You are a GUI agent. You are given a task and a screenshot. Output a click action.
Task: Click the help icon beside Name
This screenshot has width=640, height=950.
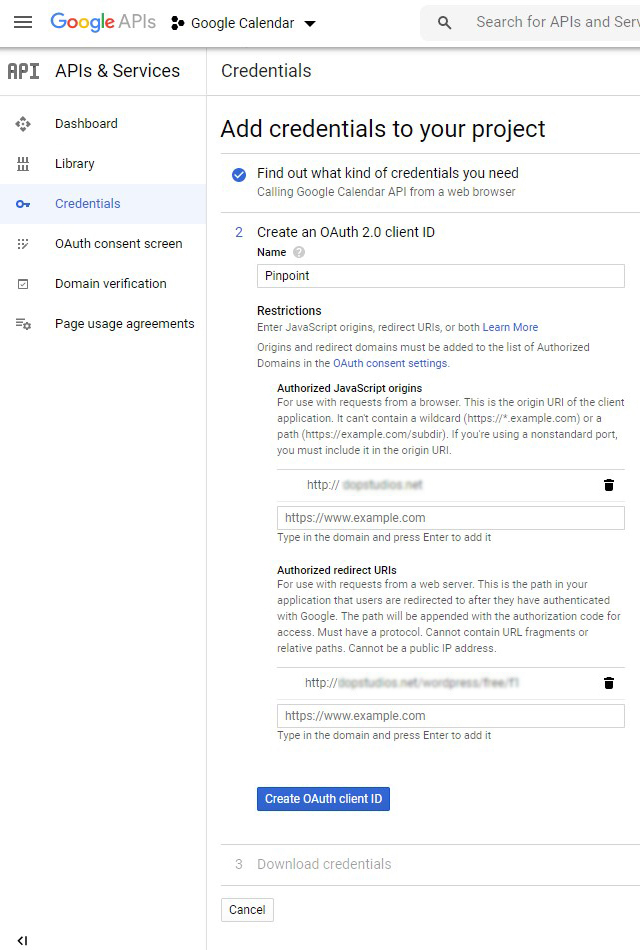pyautogui.click(x=299, y=253)
